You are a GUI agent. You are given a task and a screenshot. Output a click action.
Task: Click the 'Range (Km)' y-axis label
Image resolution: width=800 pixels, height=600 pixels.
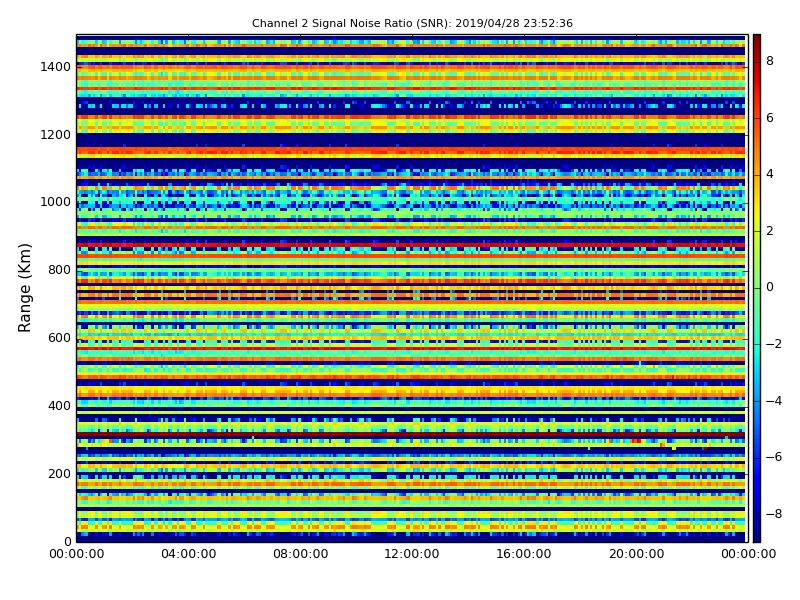coord(24,288)
